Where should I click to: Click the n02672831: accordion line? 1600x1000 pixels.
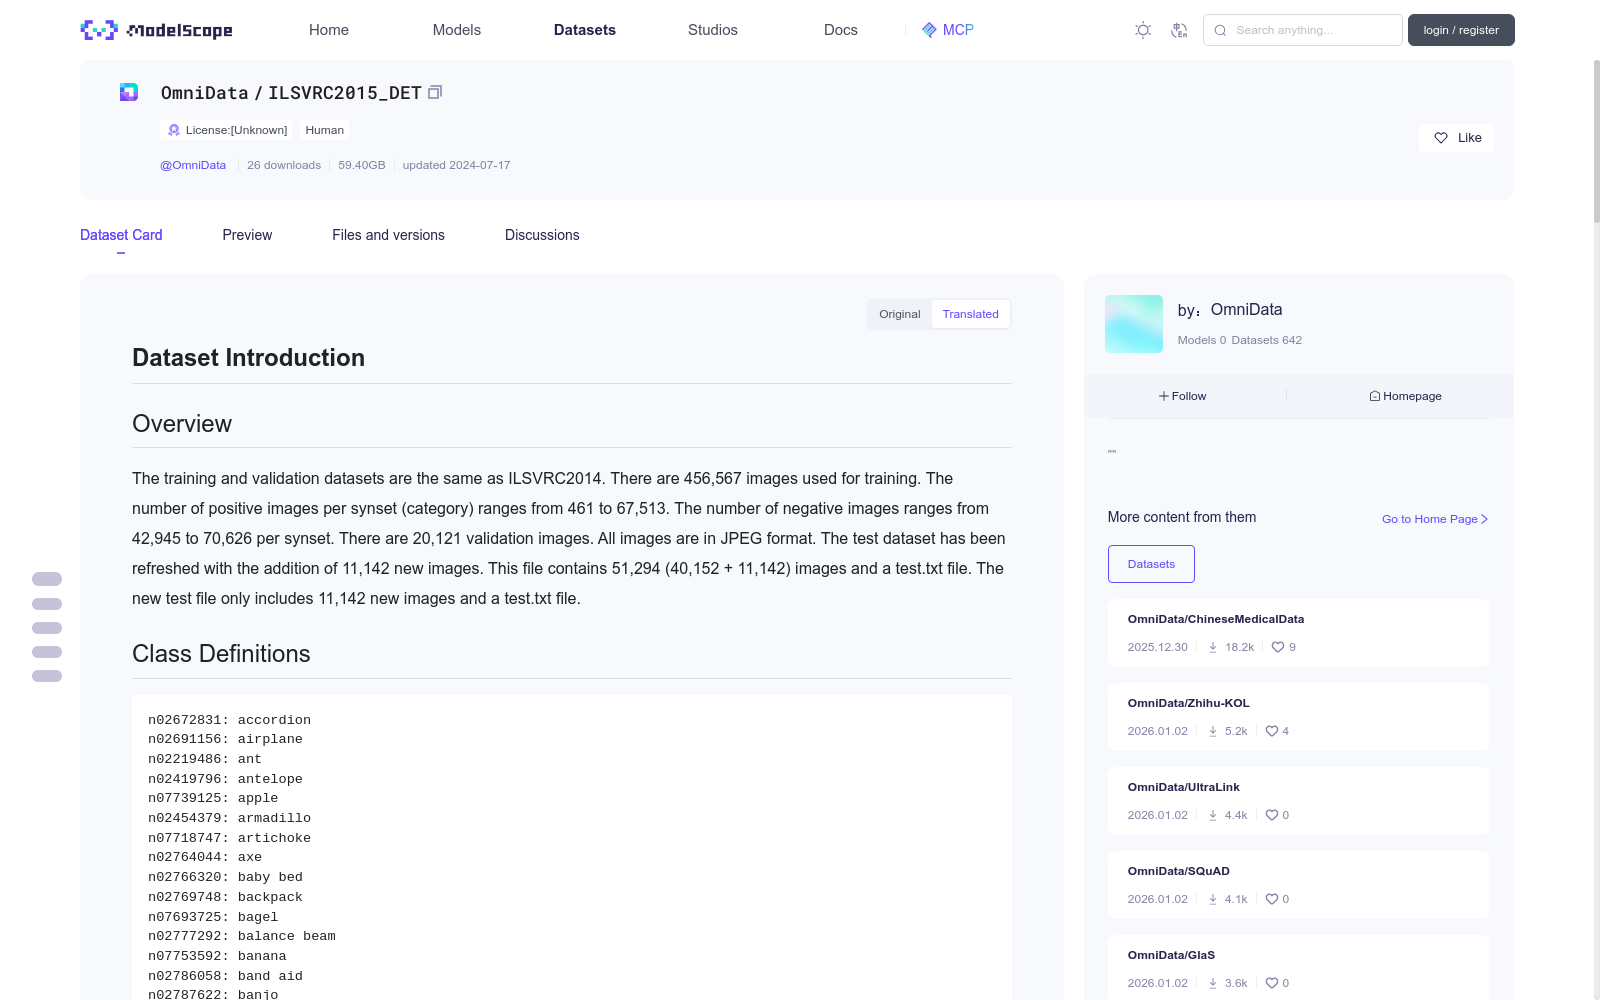(229, 720)
